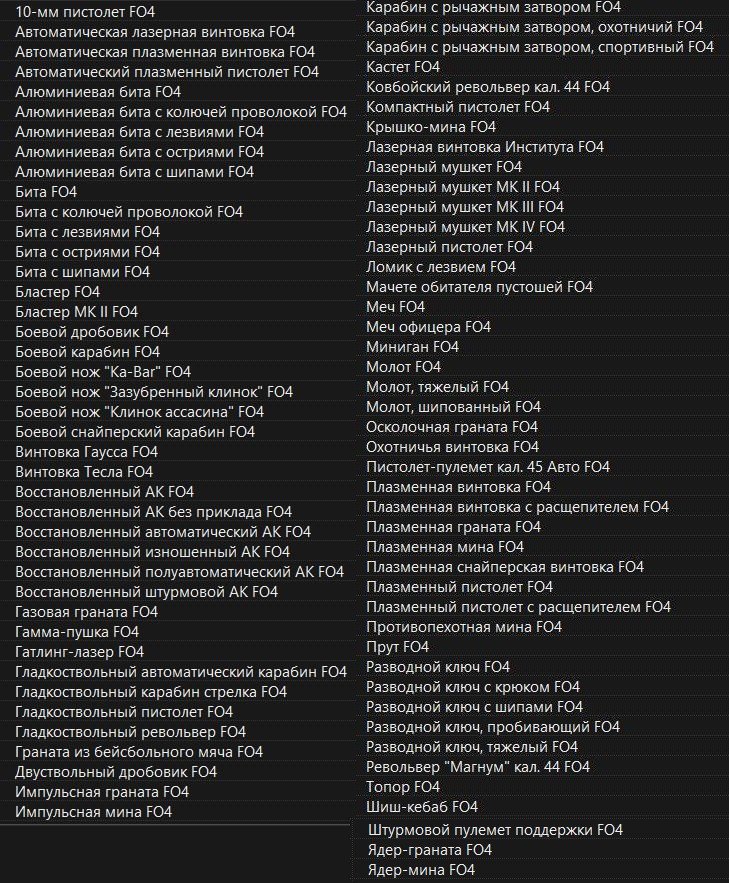Select "Миниган FO4" list entry

click(412, 347)
